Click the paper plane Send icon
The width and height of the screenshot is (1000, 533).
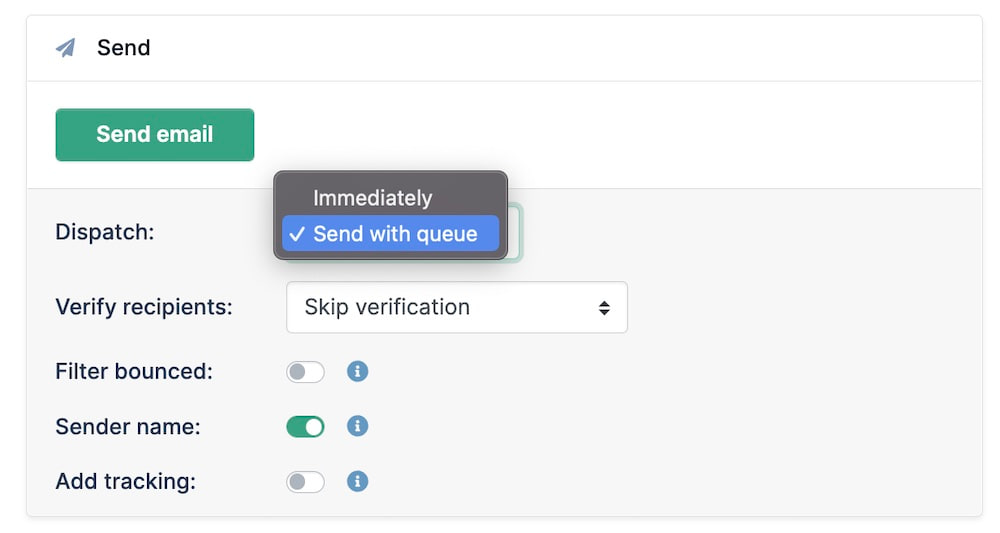66,48
